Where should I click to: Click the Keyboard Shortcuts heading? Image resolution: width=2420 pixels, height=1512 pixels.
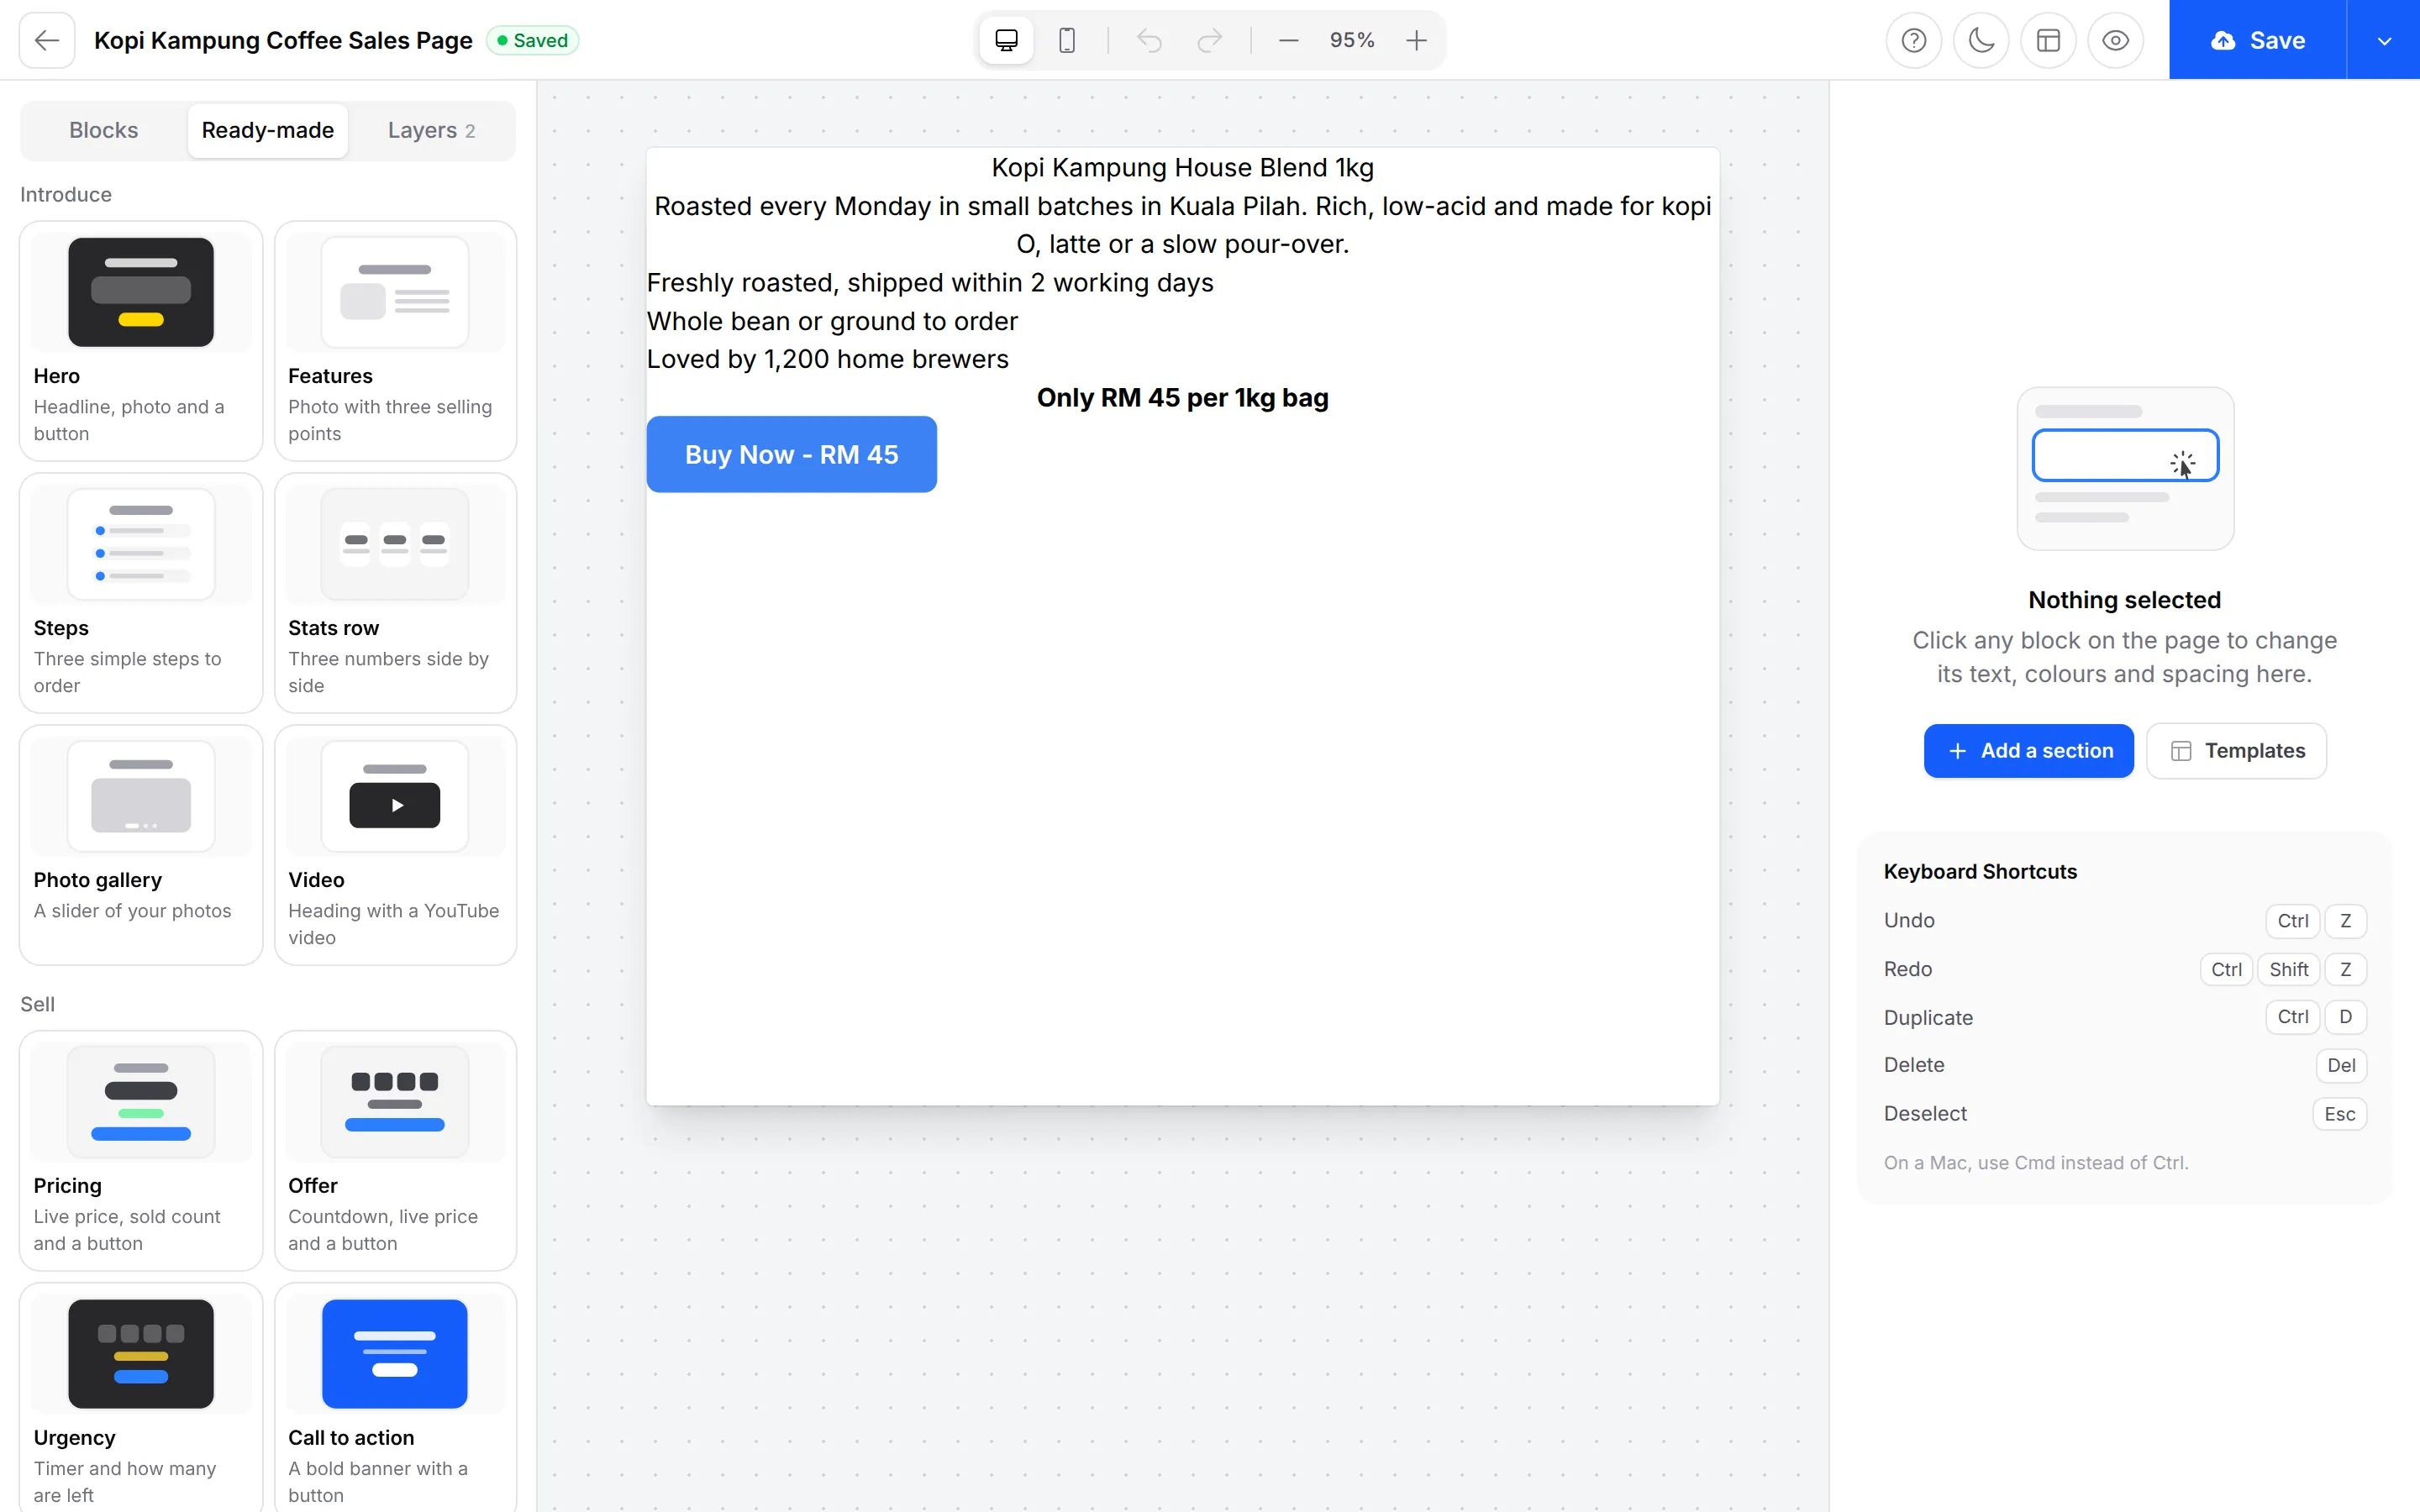[x=1980, y=872]
